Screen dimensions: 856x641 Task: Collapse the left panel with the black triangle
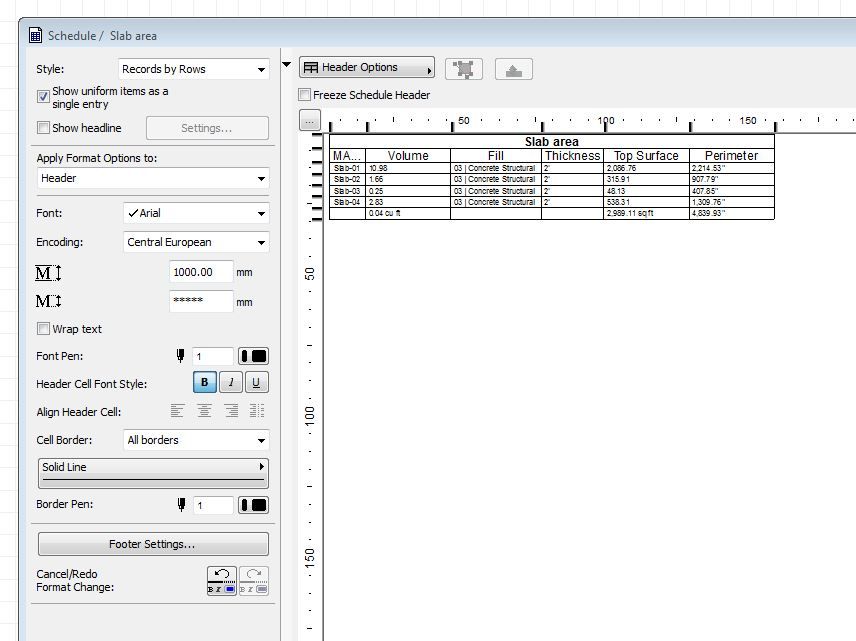pyautogui.click(x=287, y=65)
